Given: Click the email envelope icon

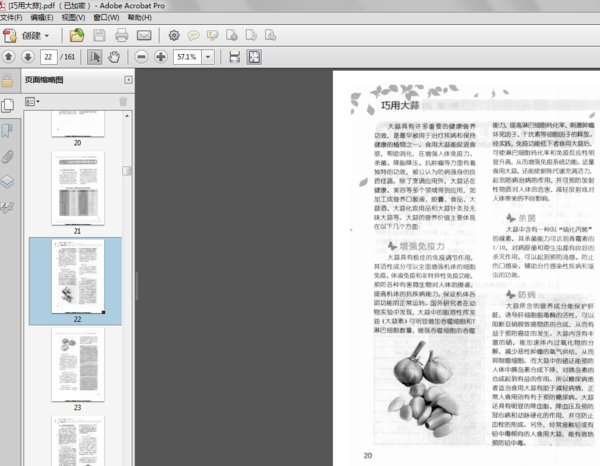Looking at the screenshot, I should point(144,36).
